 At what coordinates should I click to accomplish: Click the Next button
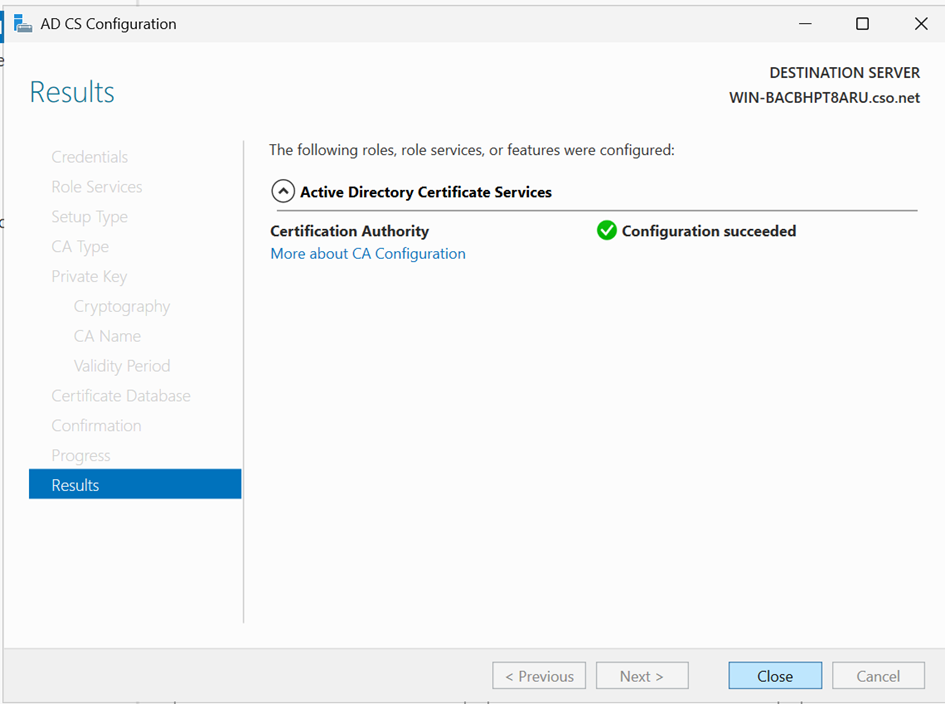pyautogui.click(x=642, y=676)
